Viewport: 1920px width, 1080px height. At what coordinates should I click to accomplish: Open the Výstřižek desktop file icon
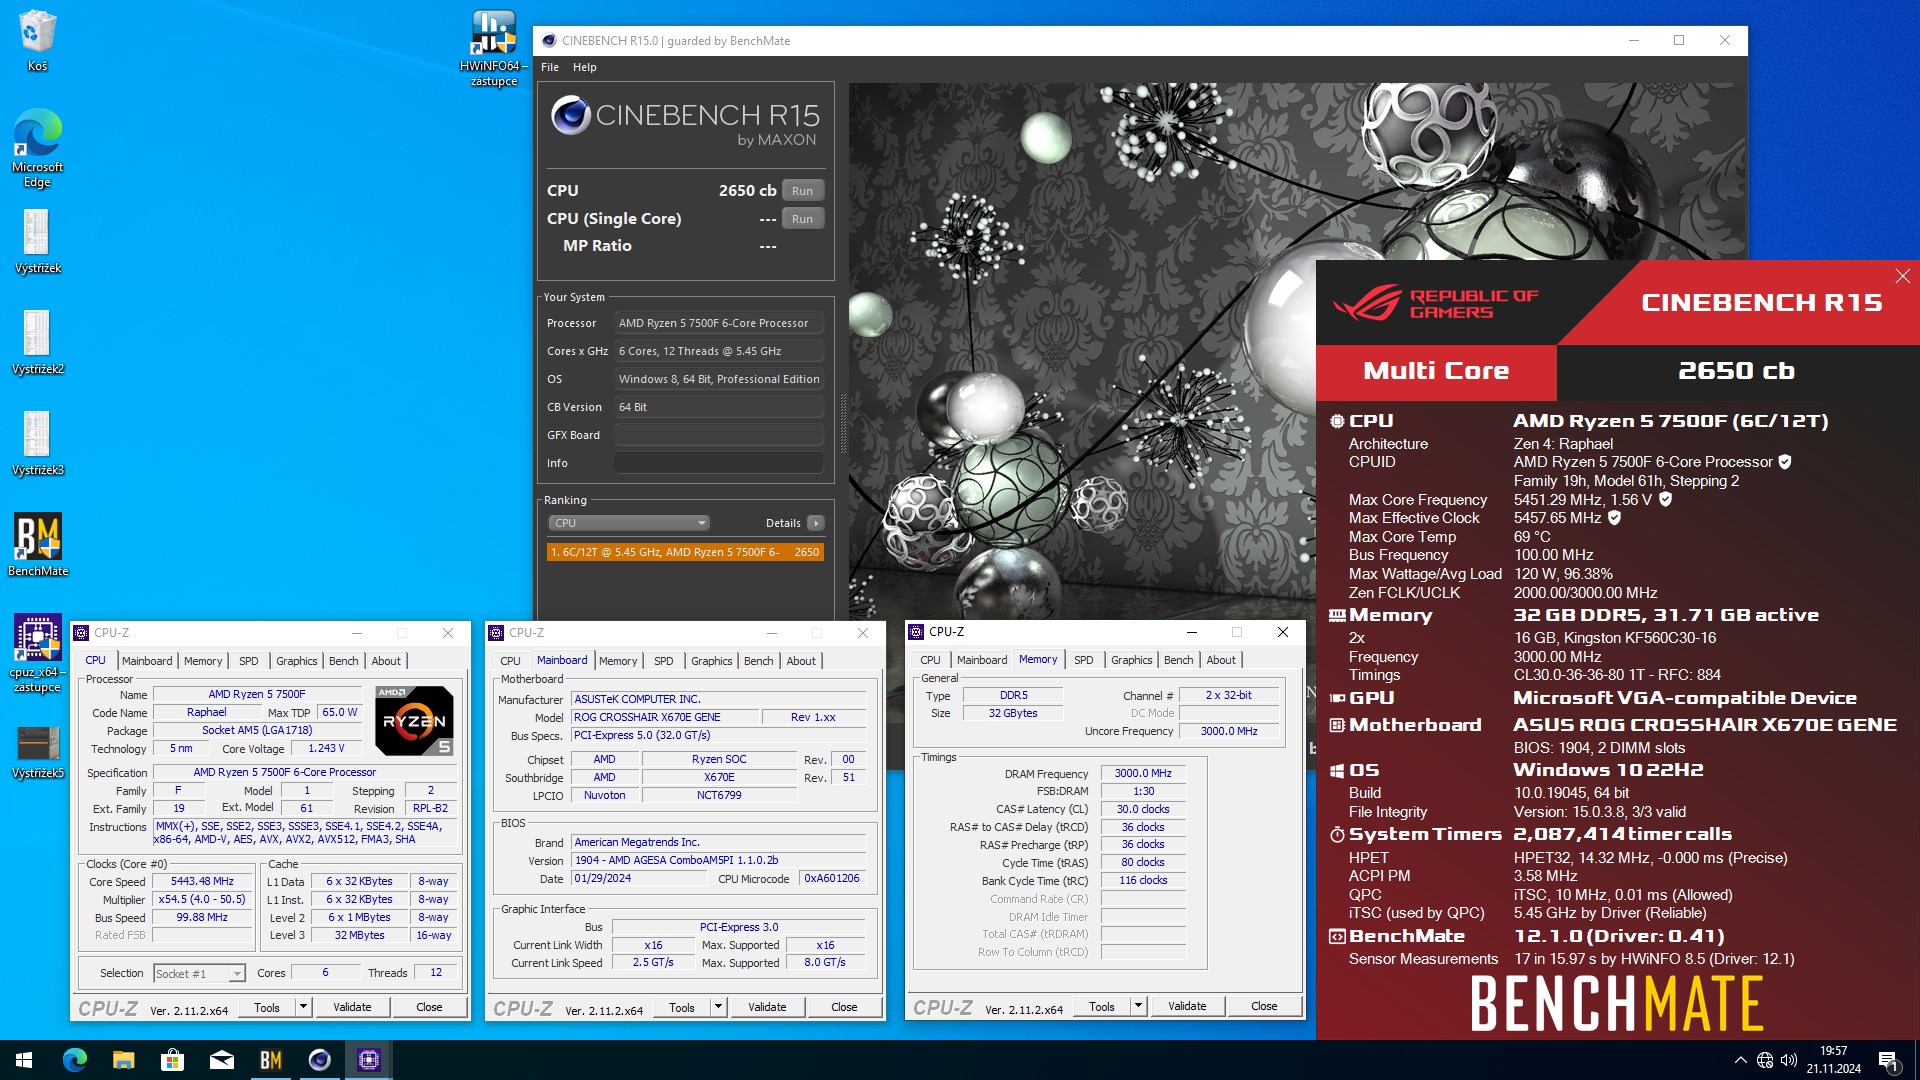(37, 241)
